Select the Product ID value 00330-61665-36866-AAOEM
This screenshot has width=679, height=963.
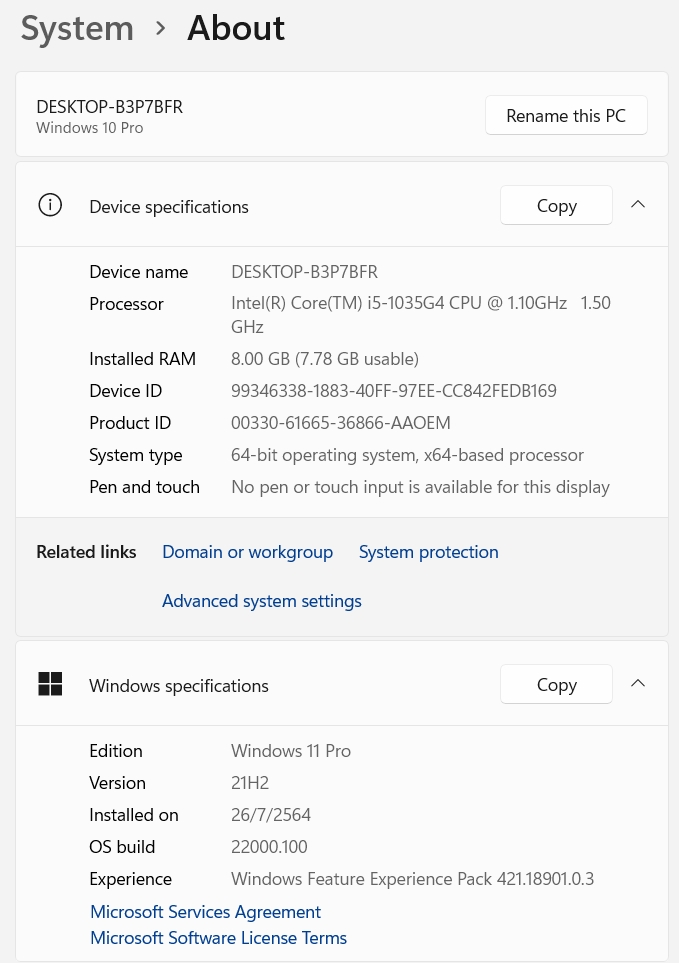click(341, 423)
